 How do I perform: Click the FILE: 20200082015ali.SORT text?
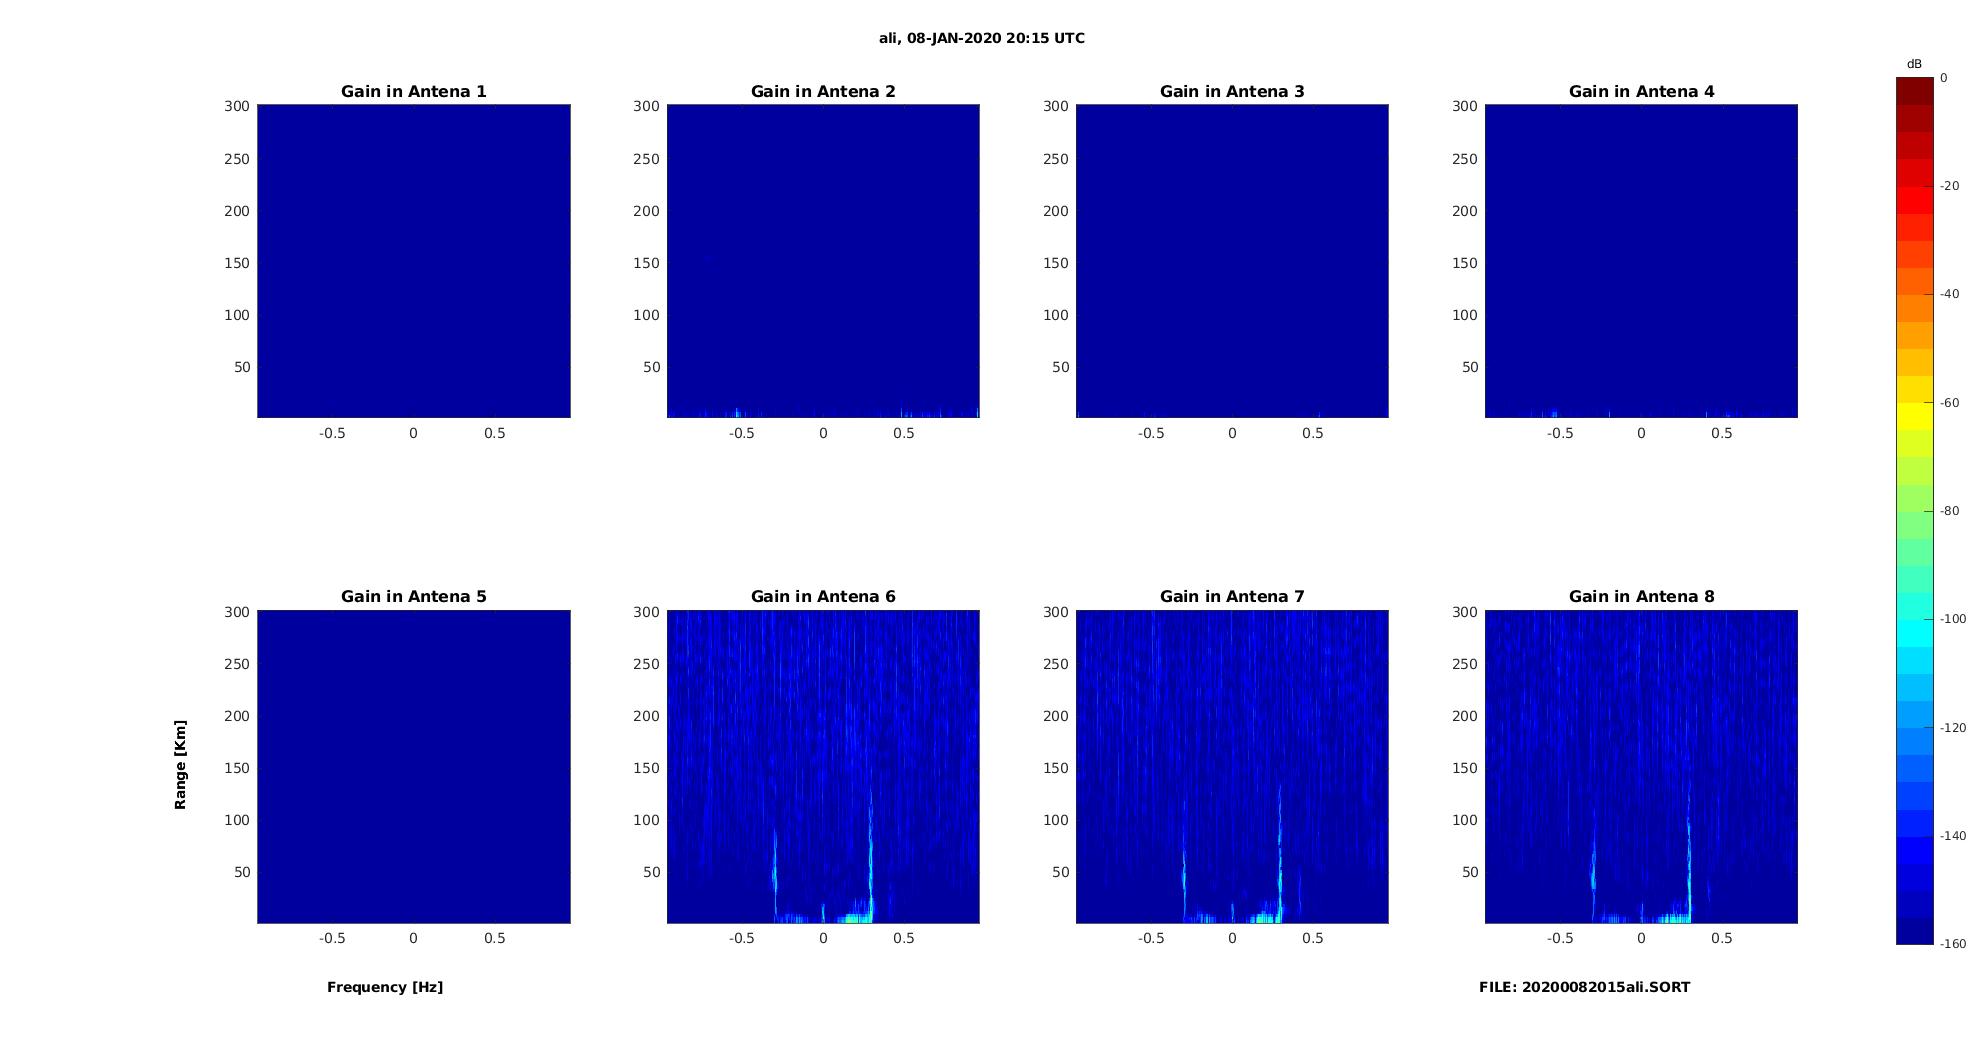click(1585, 987)
